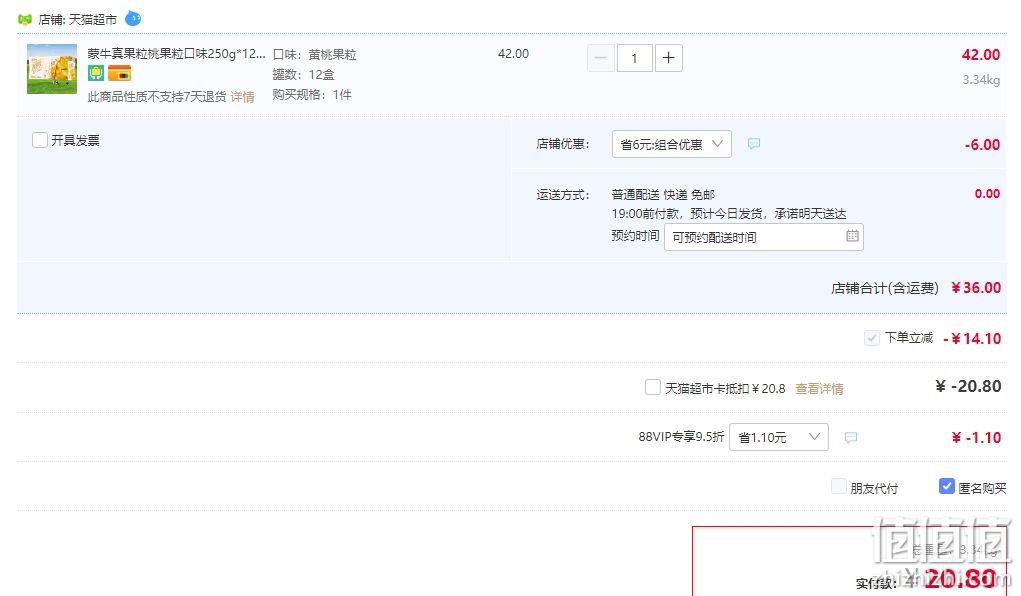Click the 下单立减 amount -¥14.10
The image size is (1021, 596).
(972, 338)
